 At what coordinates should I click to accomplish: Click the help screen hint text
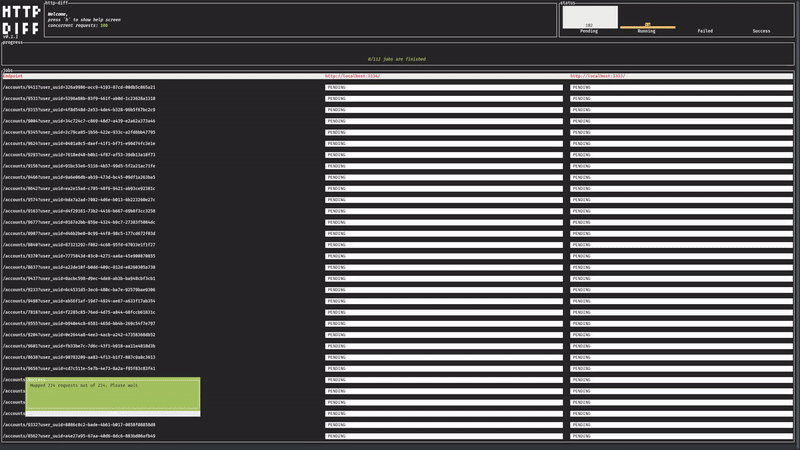pyautogui.click(x=84, y=20)
